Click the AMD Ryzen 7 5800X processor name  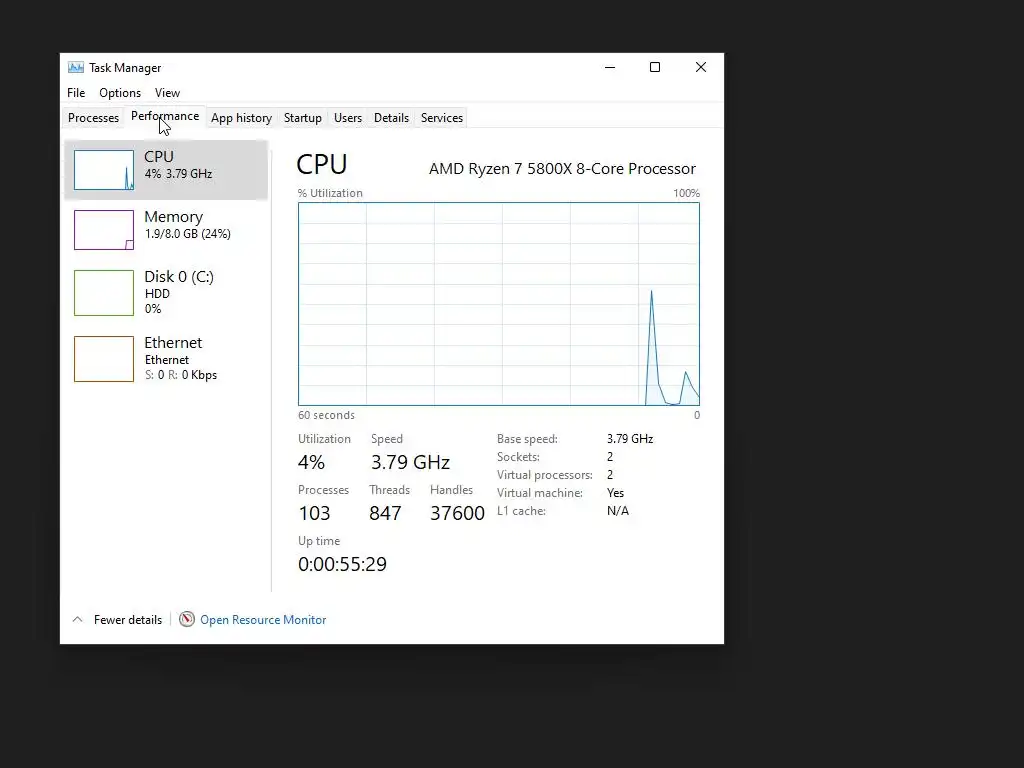click(562, 168)
